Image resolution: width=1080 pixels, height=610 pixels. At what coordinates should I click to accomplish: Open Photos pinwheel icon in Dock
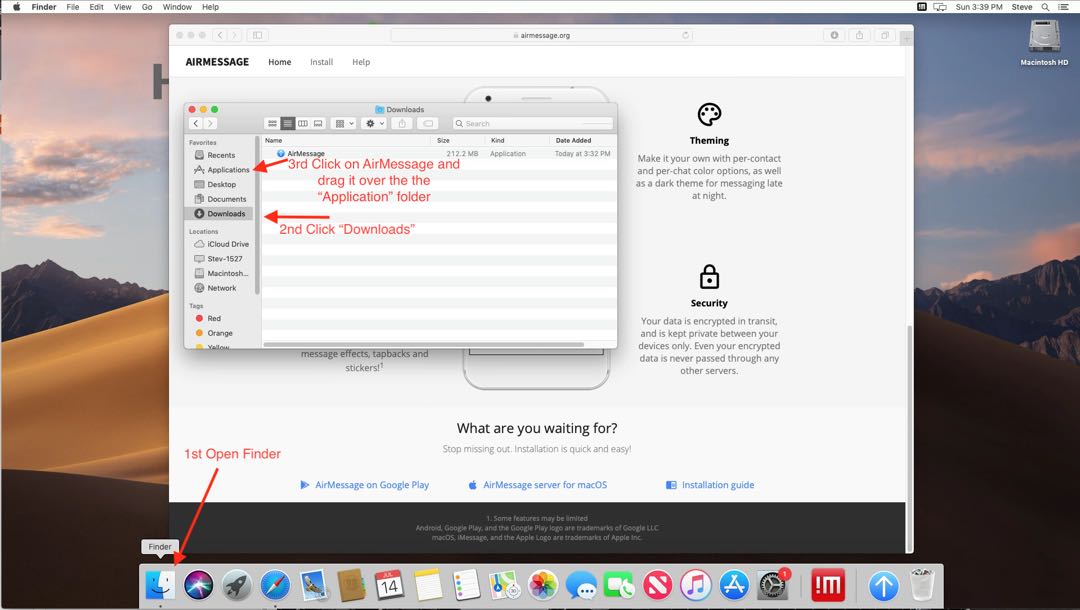tap(543, 585)
